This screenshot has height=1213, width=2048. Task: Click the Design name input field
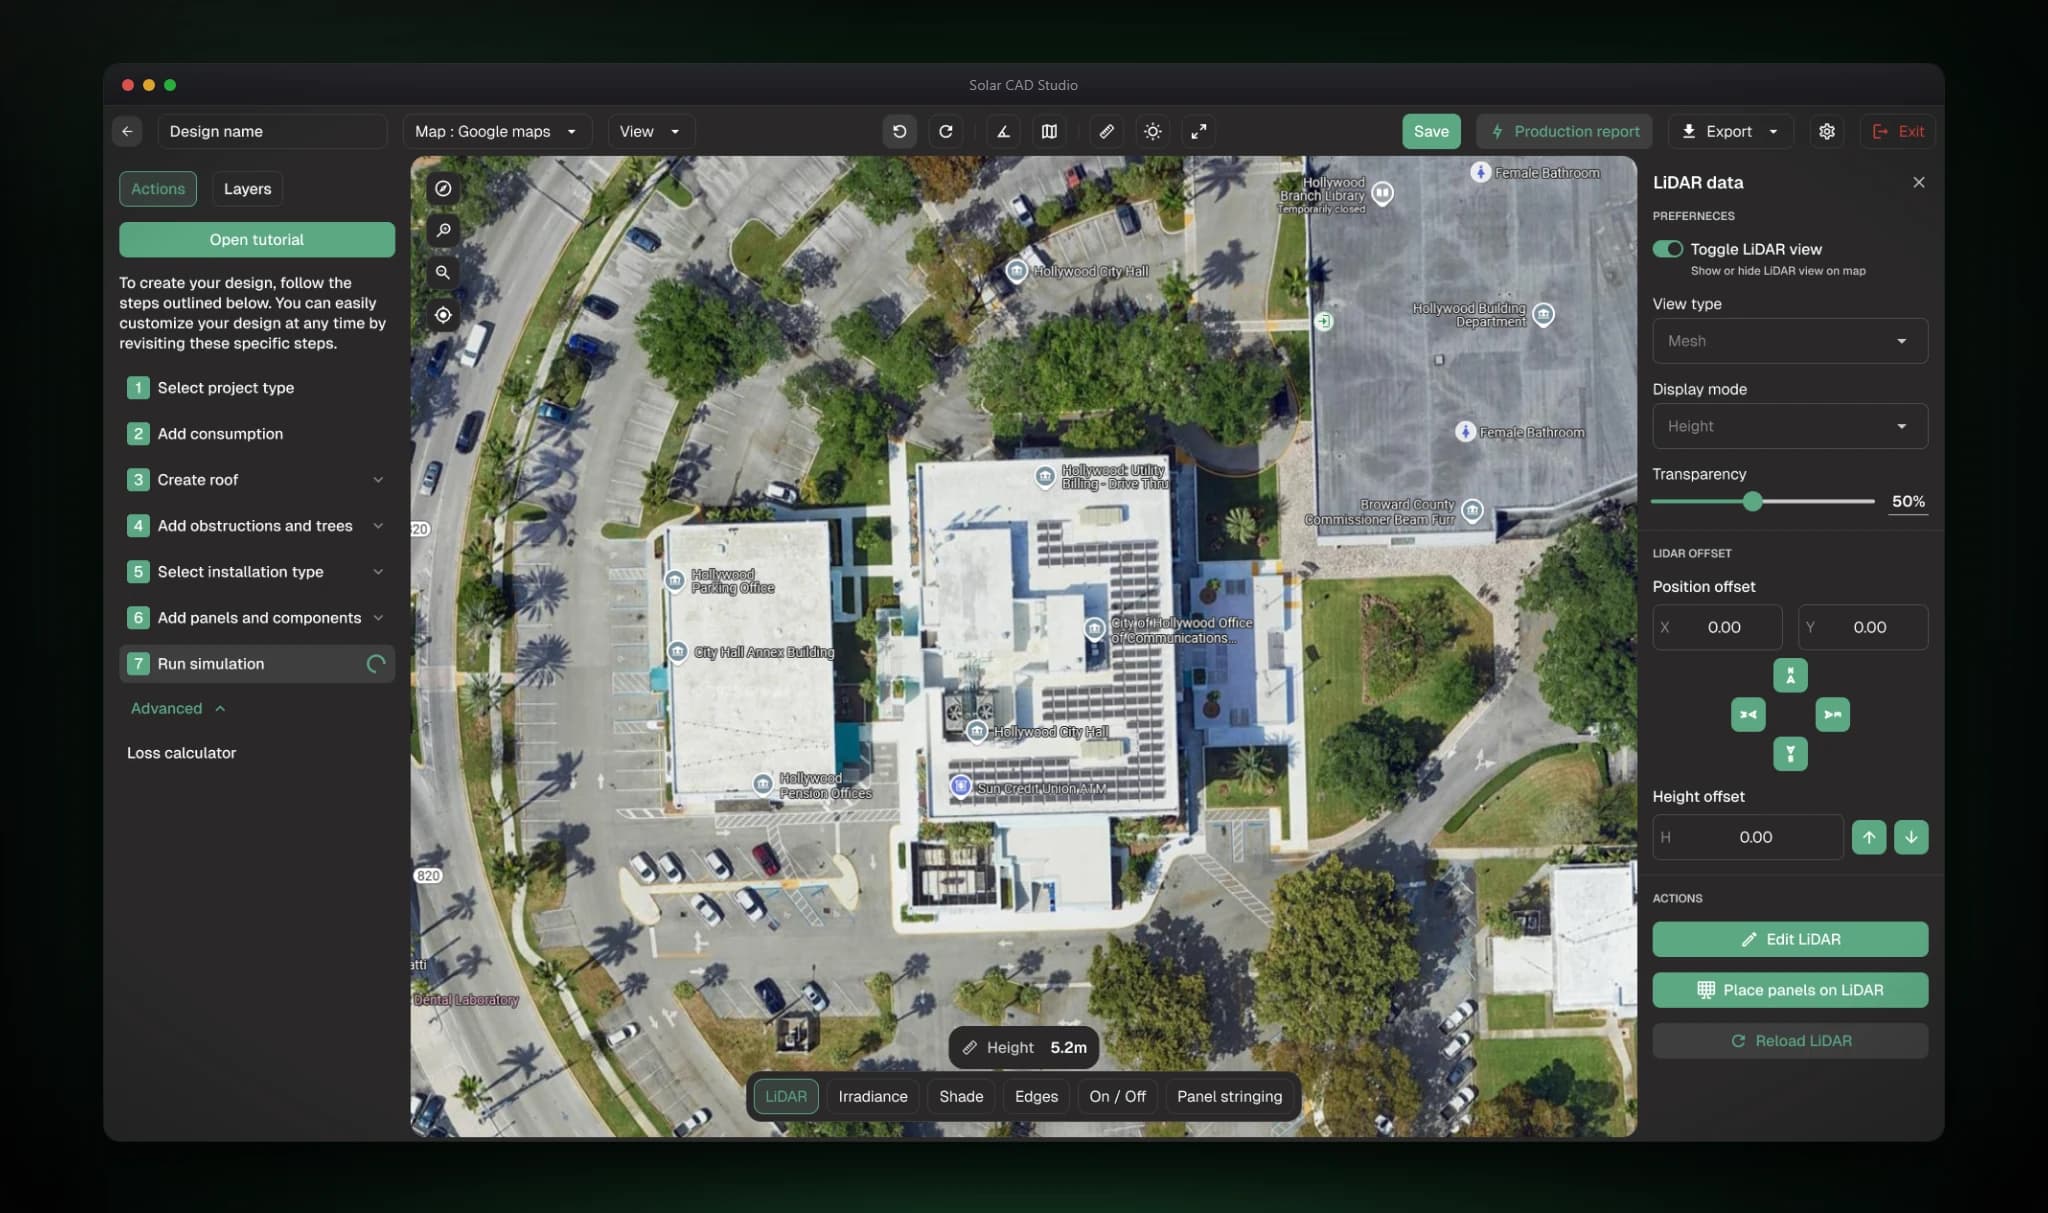tap(272, 131)
